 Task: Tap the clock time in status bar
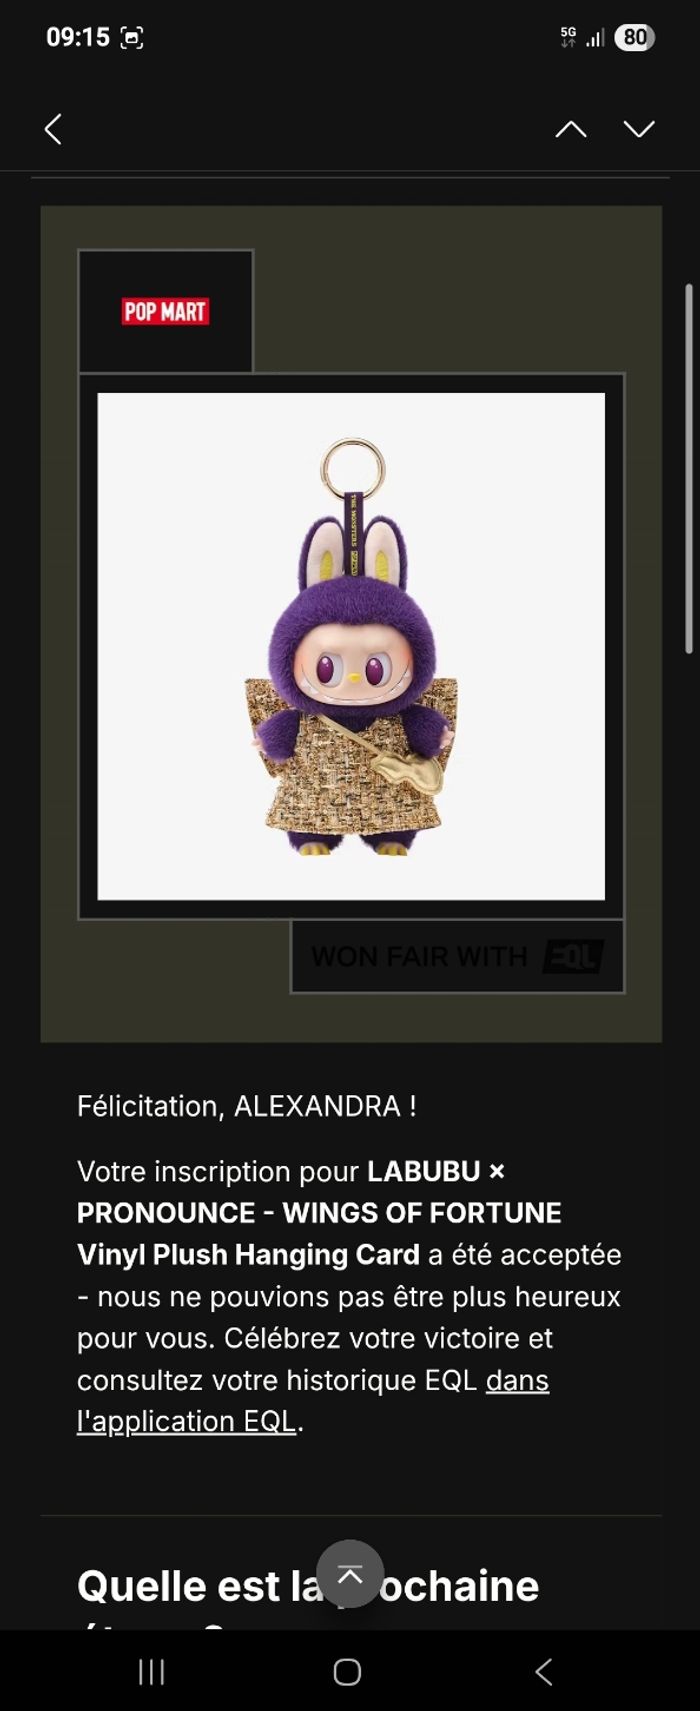(78, 38)
